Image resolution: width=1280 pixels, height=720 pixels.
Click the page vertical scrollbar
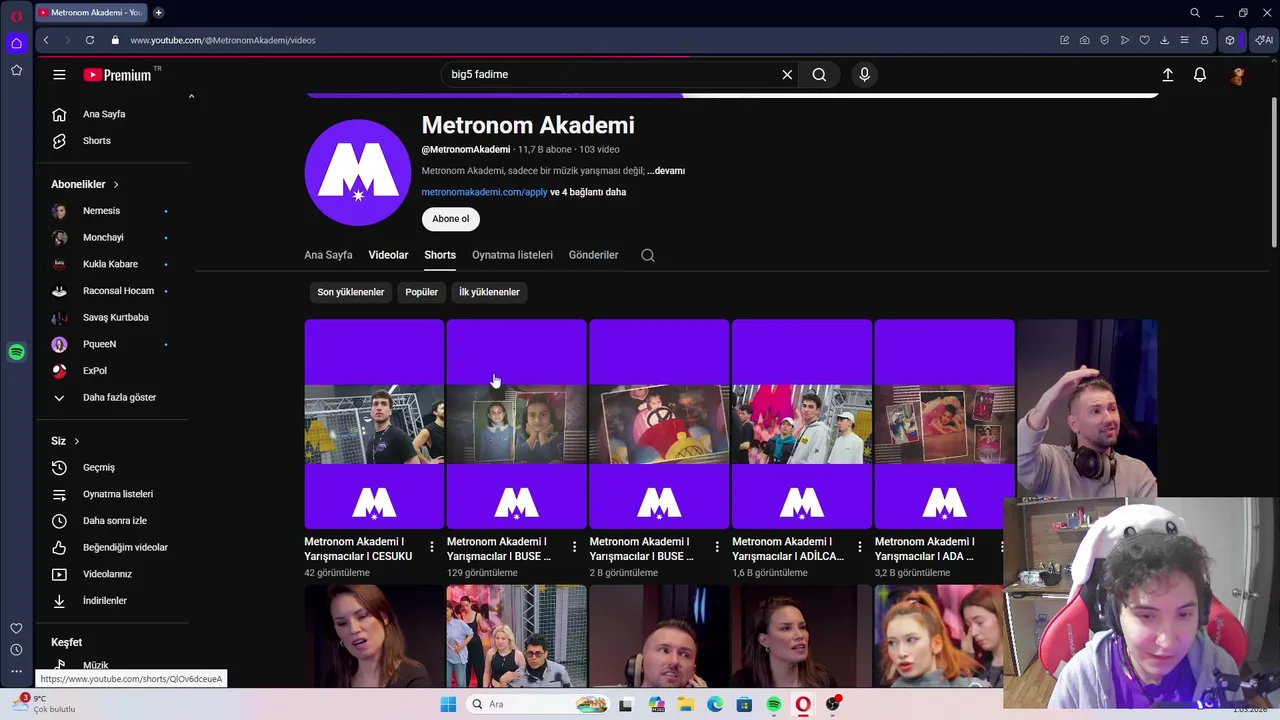coord(1273,173)
